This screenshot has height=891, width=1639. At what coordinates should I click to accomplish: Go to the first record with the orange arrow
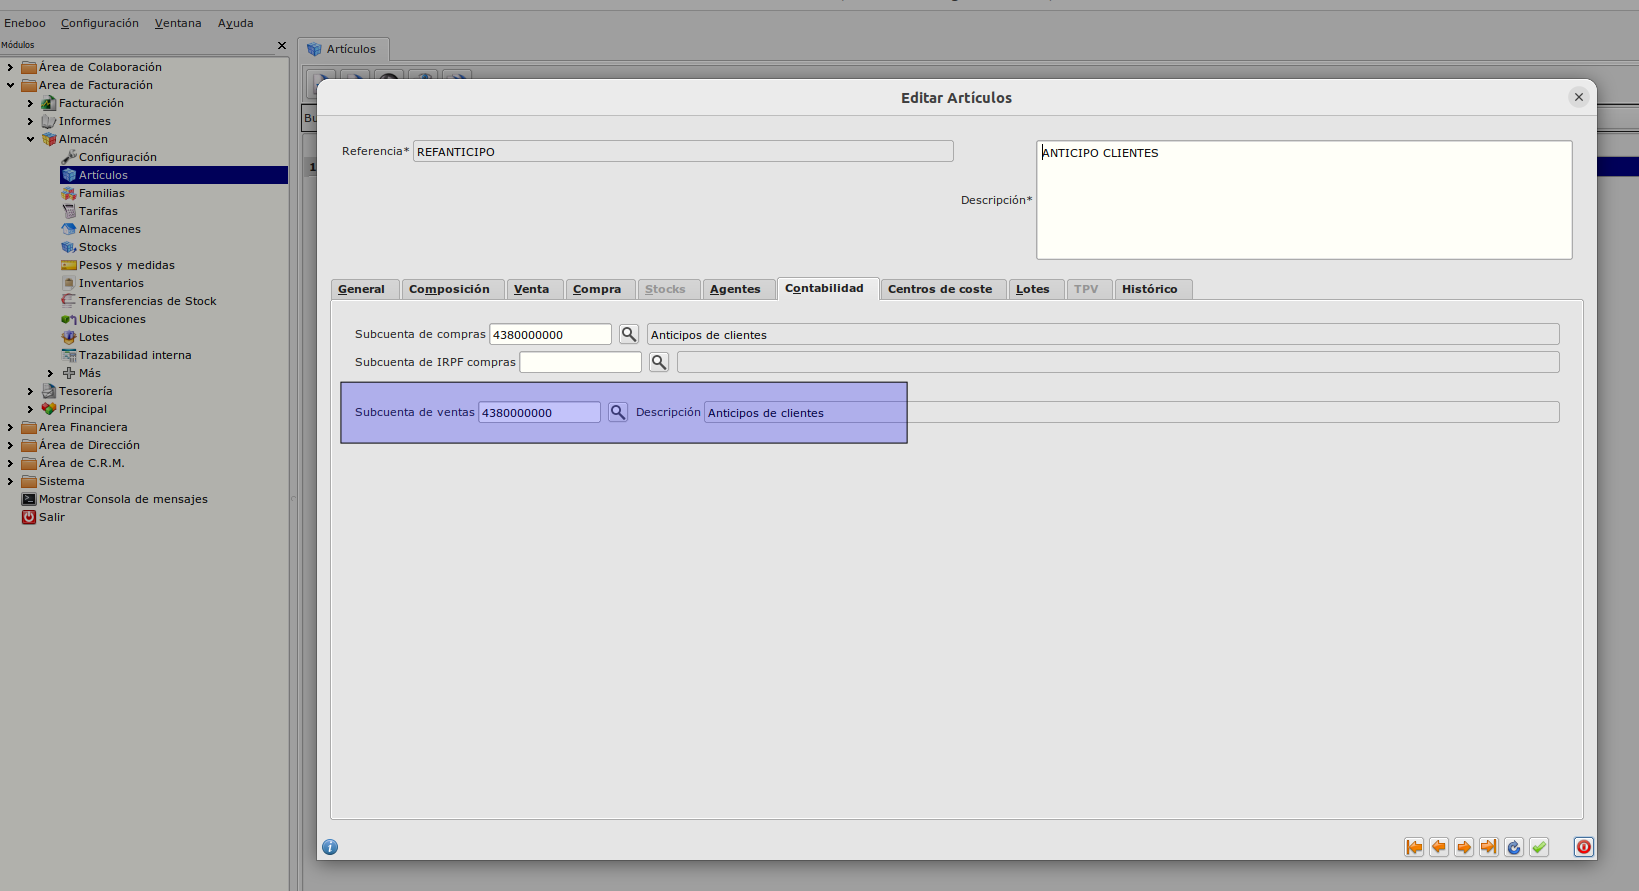(x=1414, y=847)
